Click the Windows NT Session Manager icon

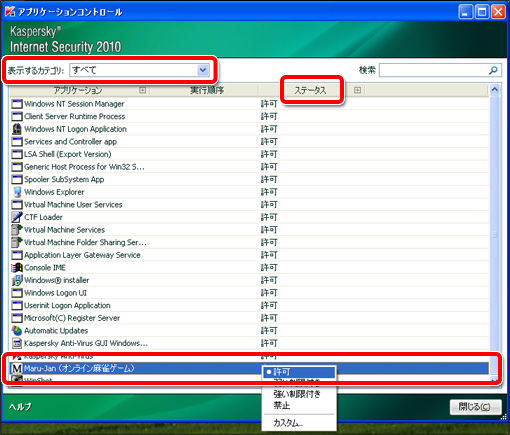[x=17, y=104]
